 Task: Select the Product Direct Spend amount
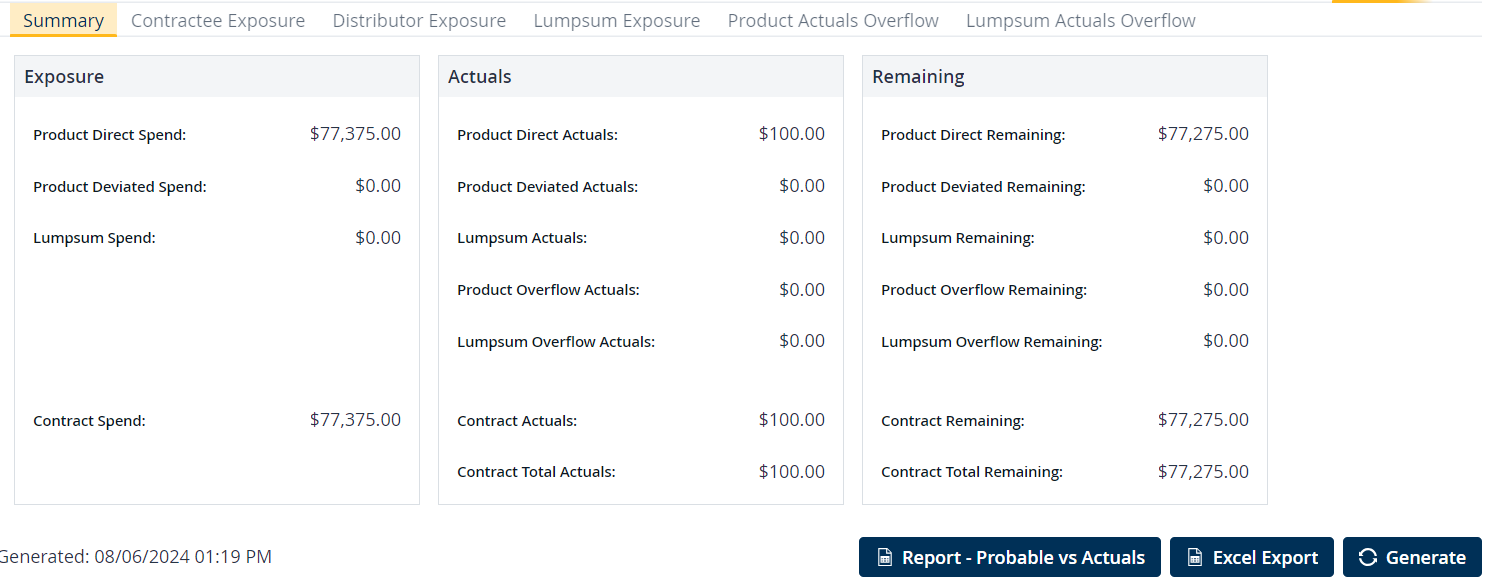click(x=355, y=134)
